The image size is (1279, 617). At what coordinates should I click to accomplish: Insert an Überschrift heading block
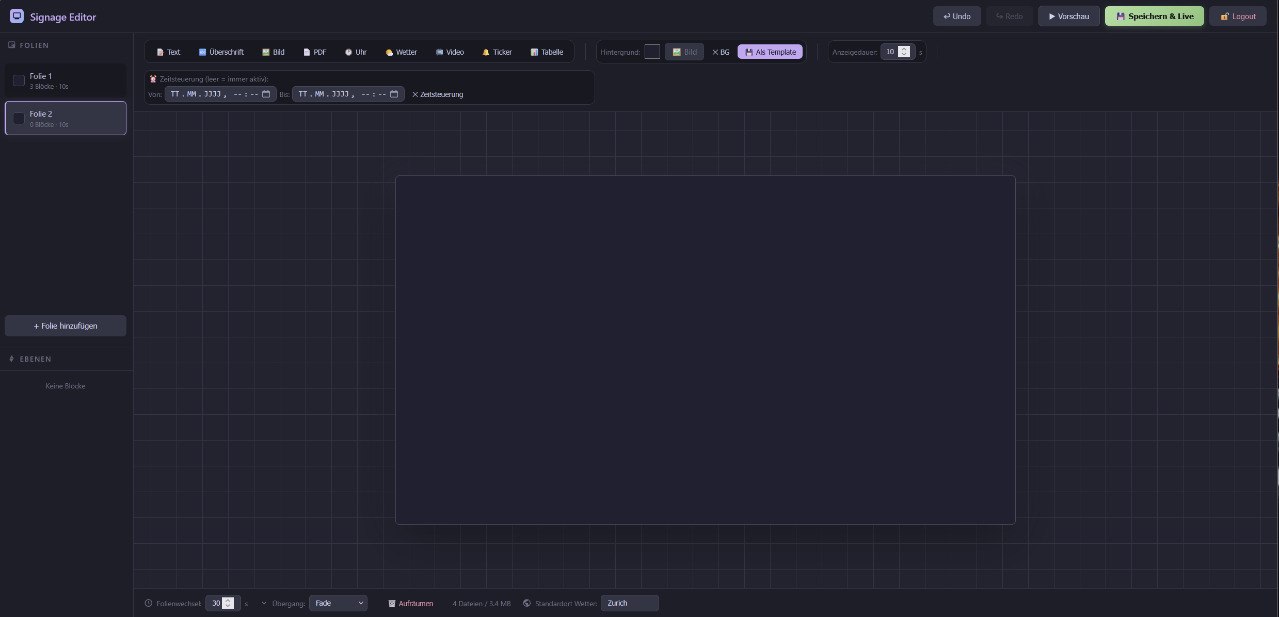[x=221, y=52]
